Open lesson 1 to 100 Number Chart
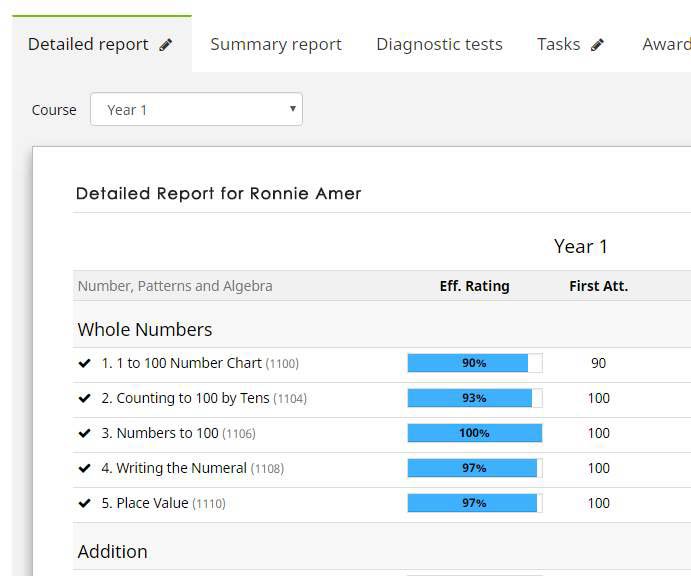Image resolution: width=691 pixels, height=576 pixels. click(182, 364)
